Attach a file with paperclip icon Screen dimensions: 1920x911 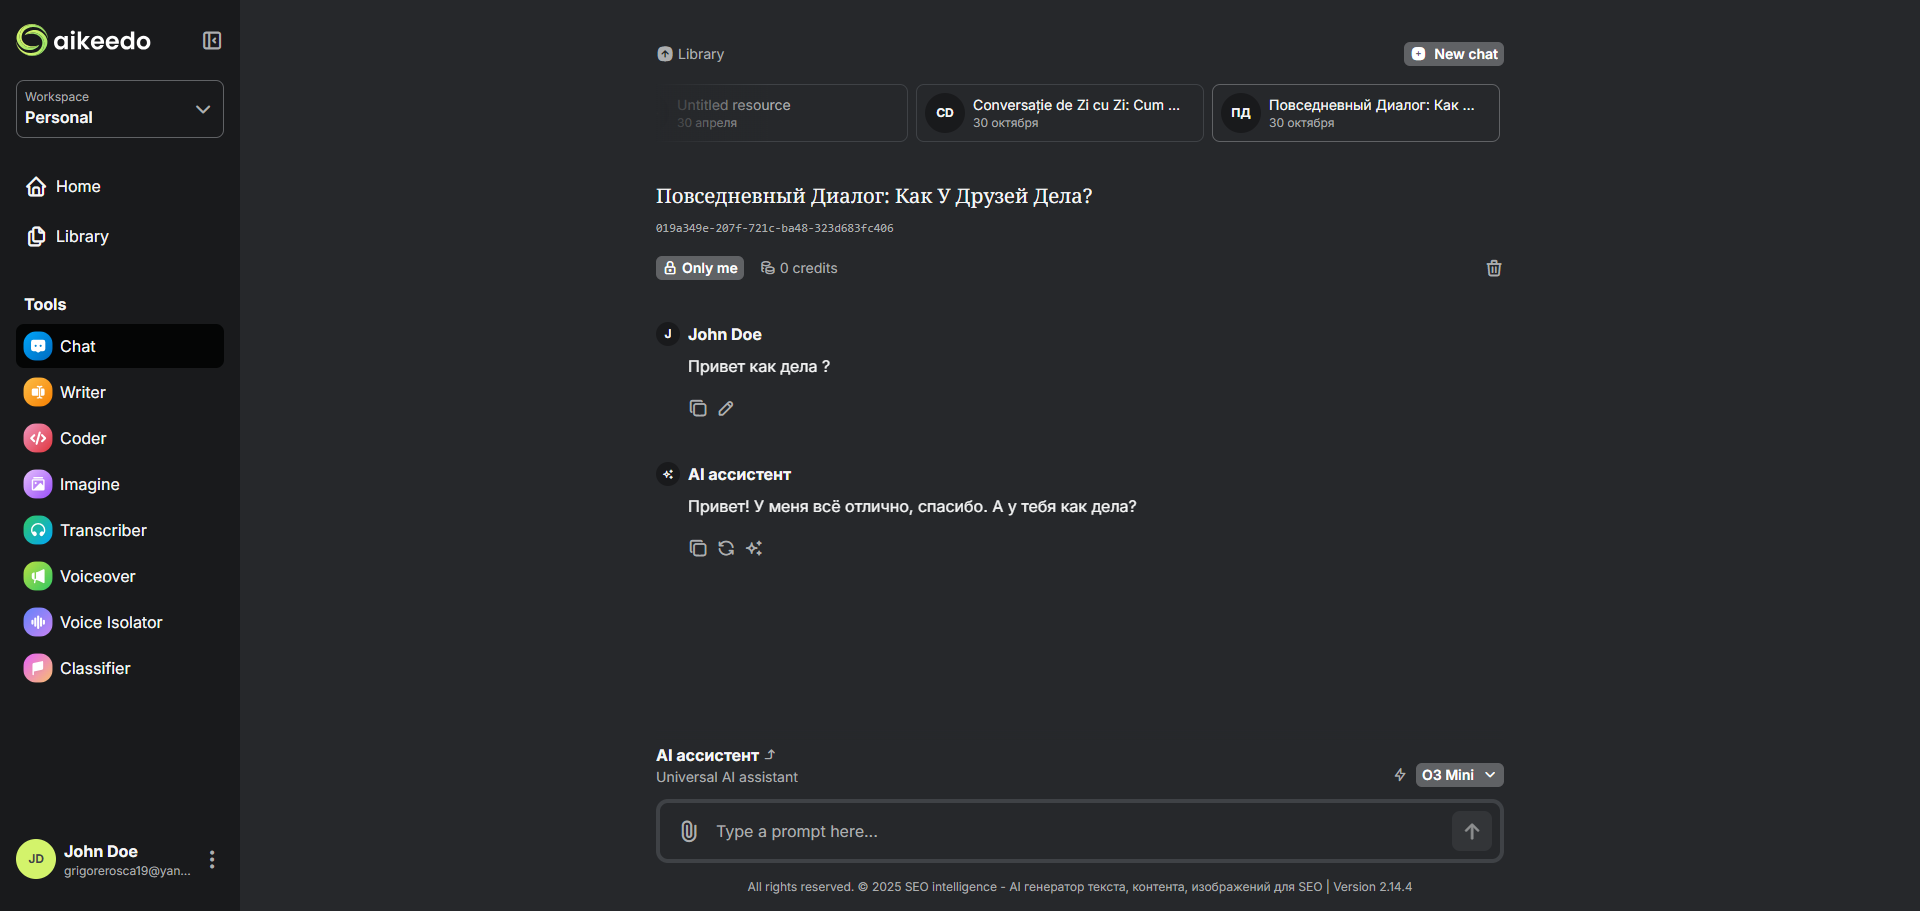point(689,831)
